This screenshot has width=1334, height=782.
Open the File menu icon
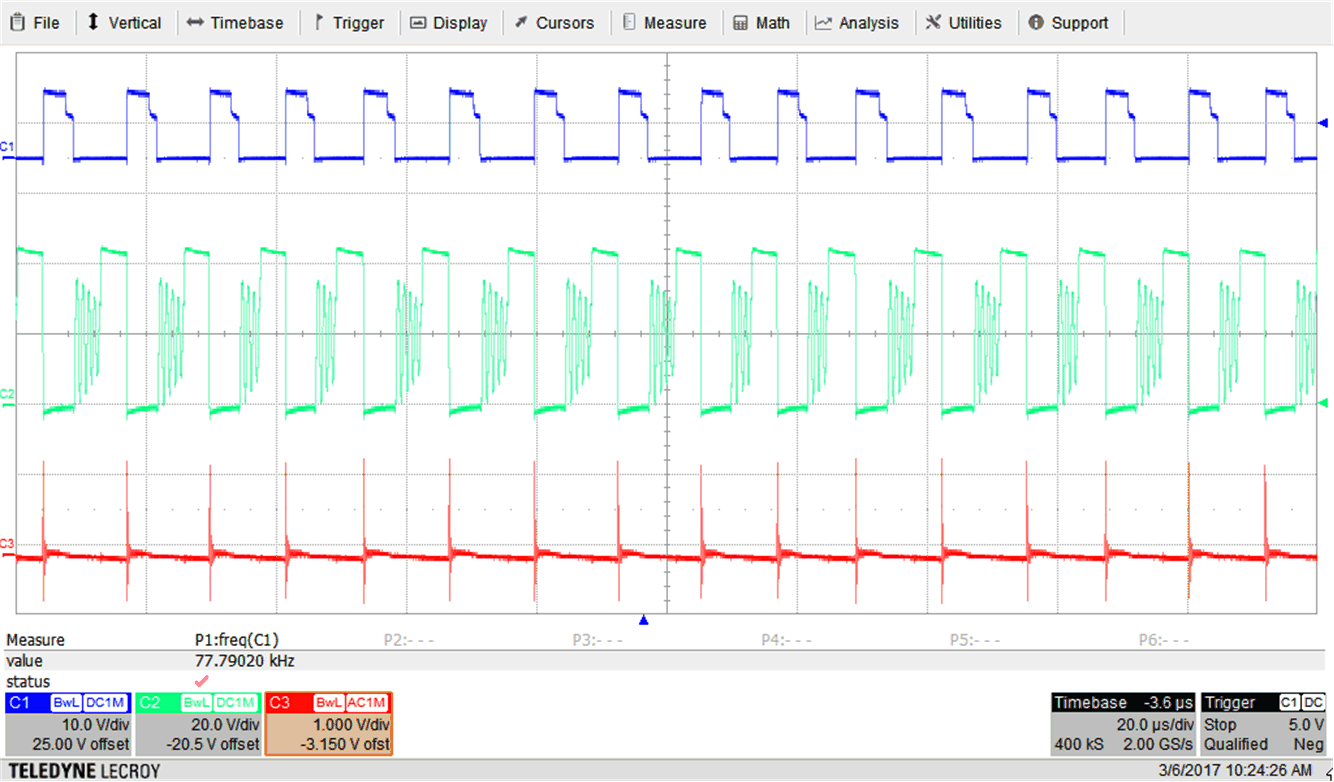click(x=15, y=22)
